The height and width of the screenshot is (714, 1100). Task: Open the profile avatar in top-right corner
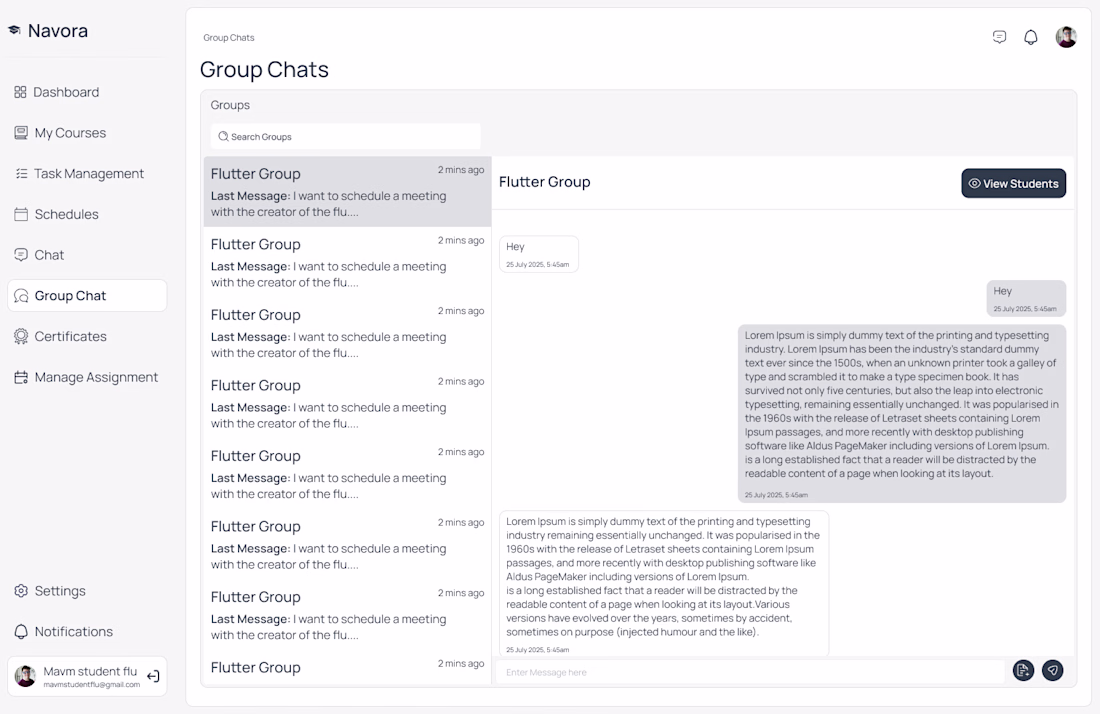point(1066,38)
